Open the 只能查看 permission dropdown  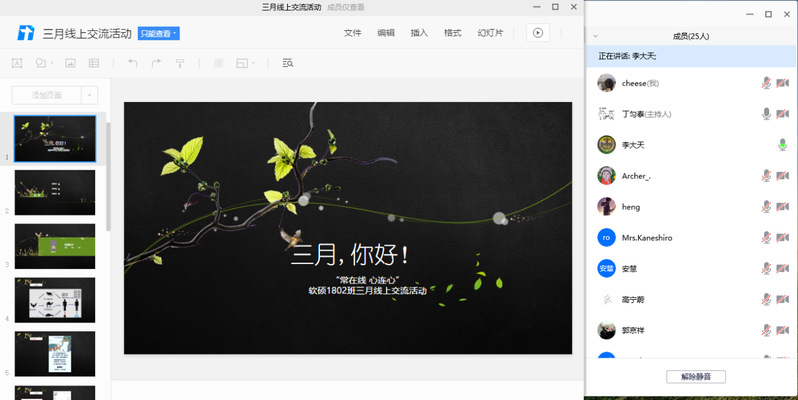pos(159,33)
